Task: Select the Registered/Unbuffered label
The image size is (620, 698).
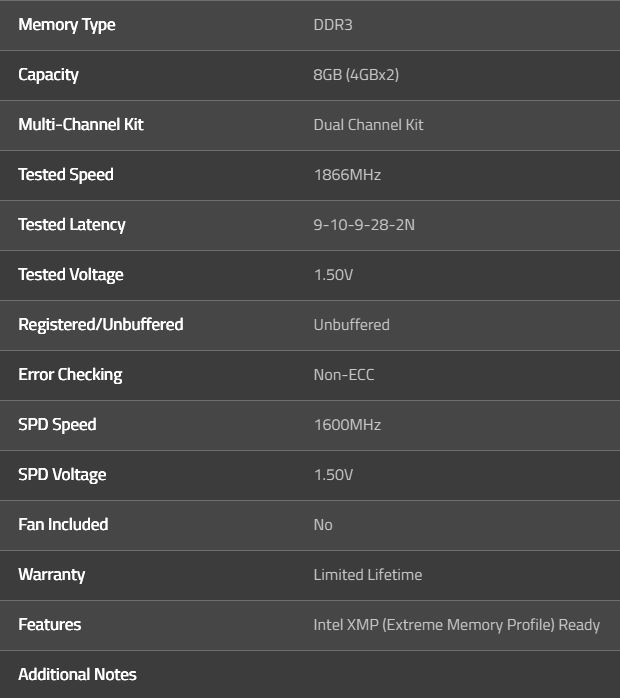Action: [100, 325]
